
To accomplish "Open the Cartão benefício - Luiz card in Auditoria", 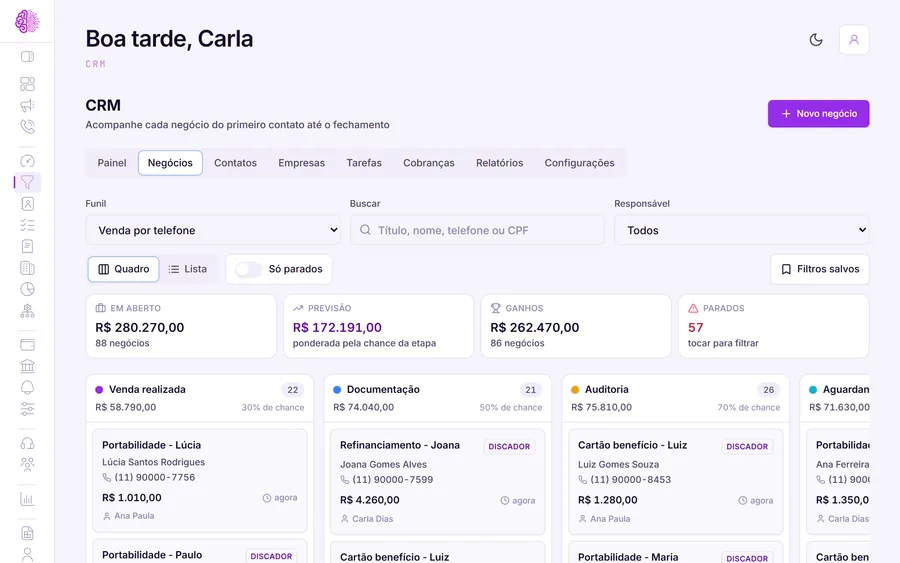I will coord(676,482).
